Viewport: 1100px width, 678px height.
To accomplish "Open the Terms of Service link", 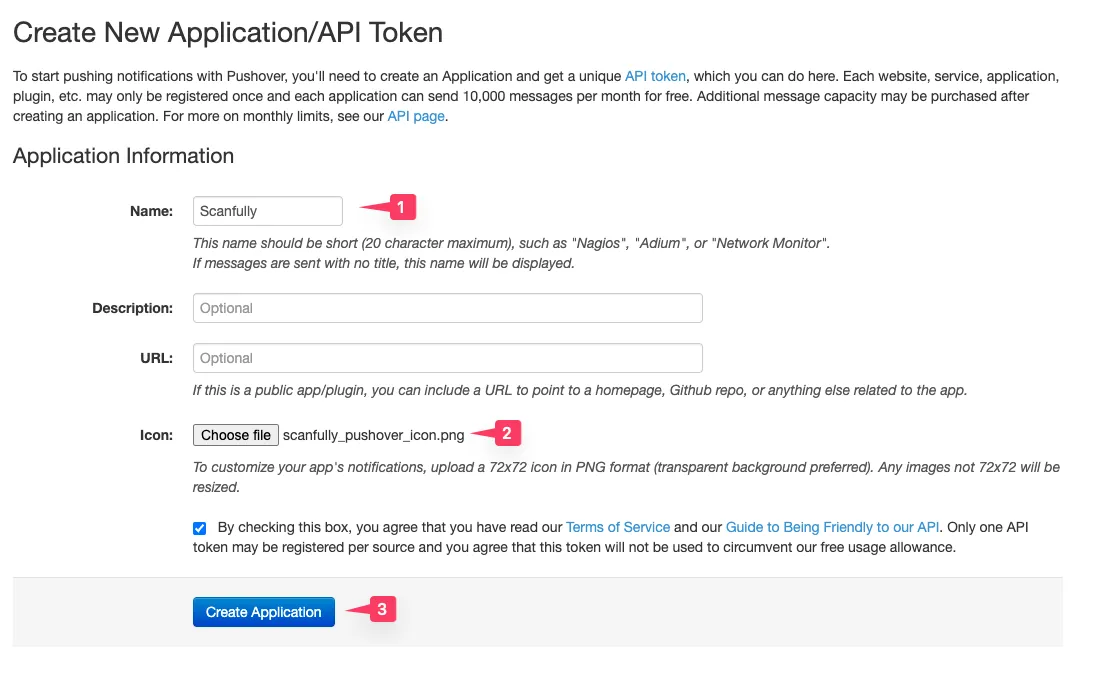I will (x=617, y=527).
